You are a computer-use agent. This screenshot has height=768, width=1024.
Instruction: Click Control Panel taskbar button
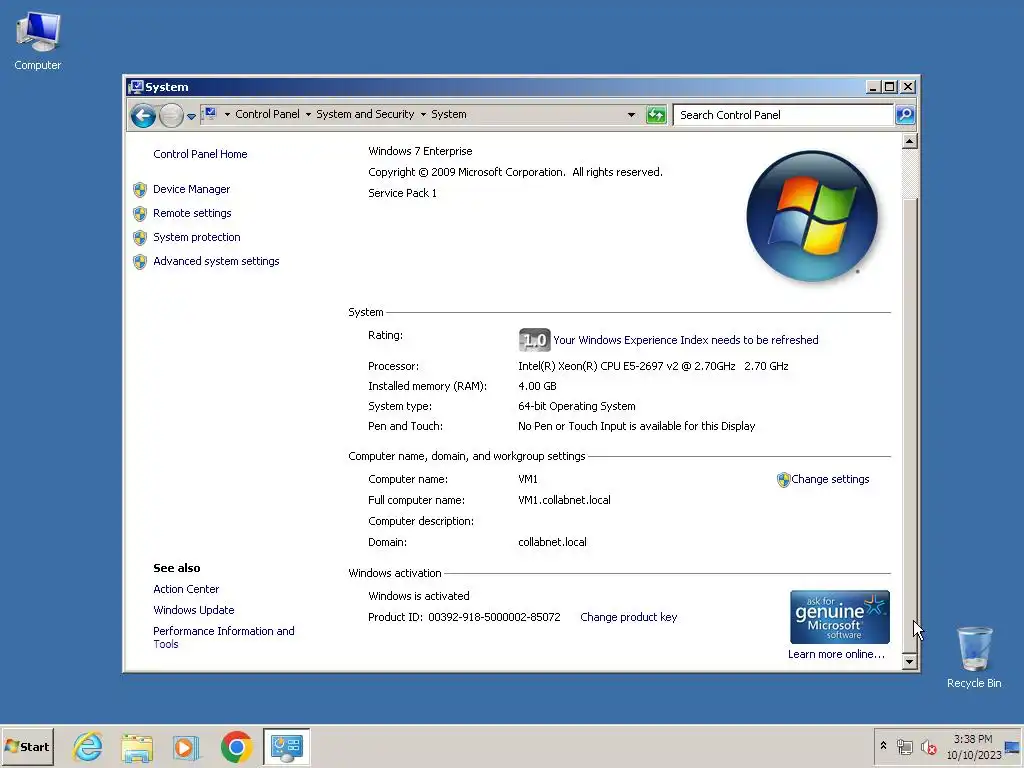[x=287, y=746]
